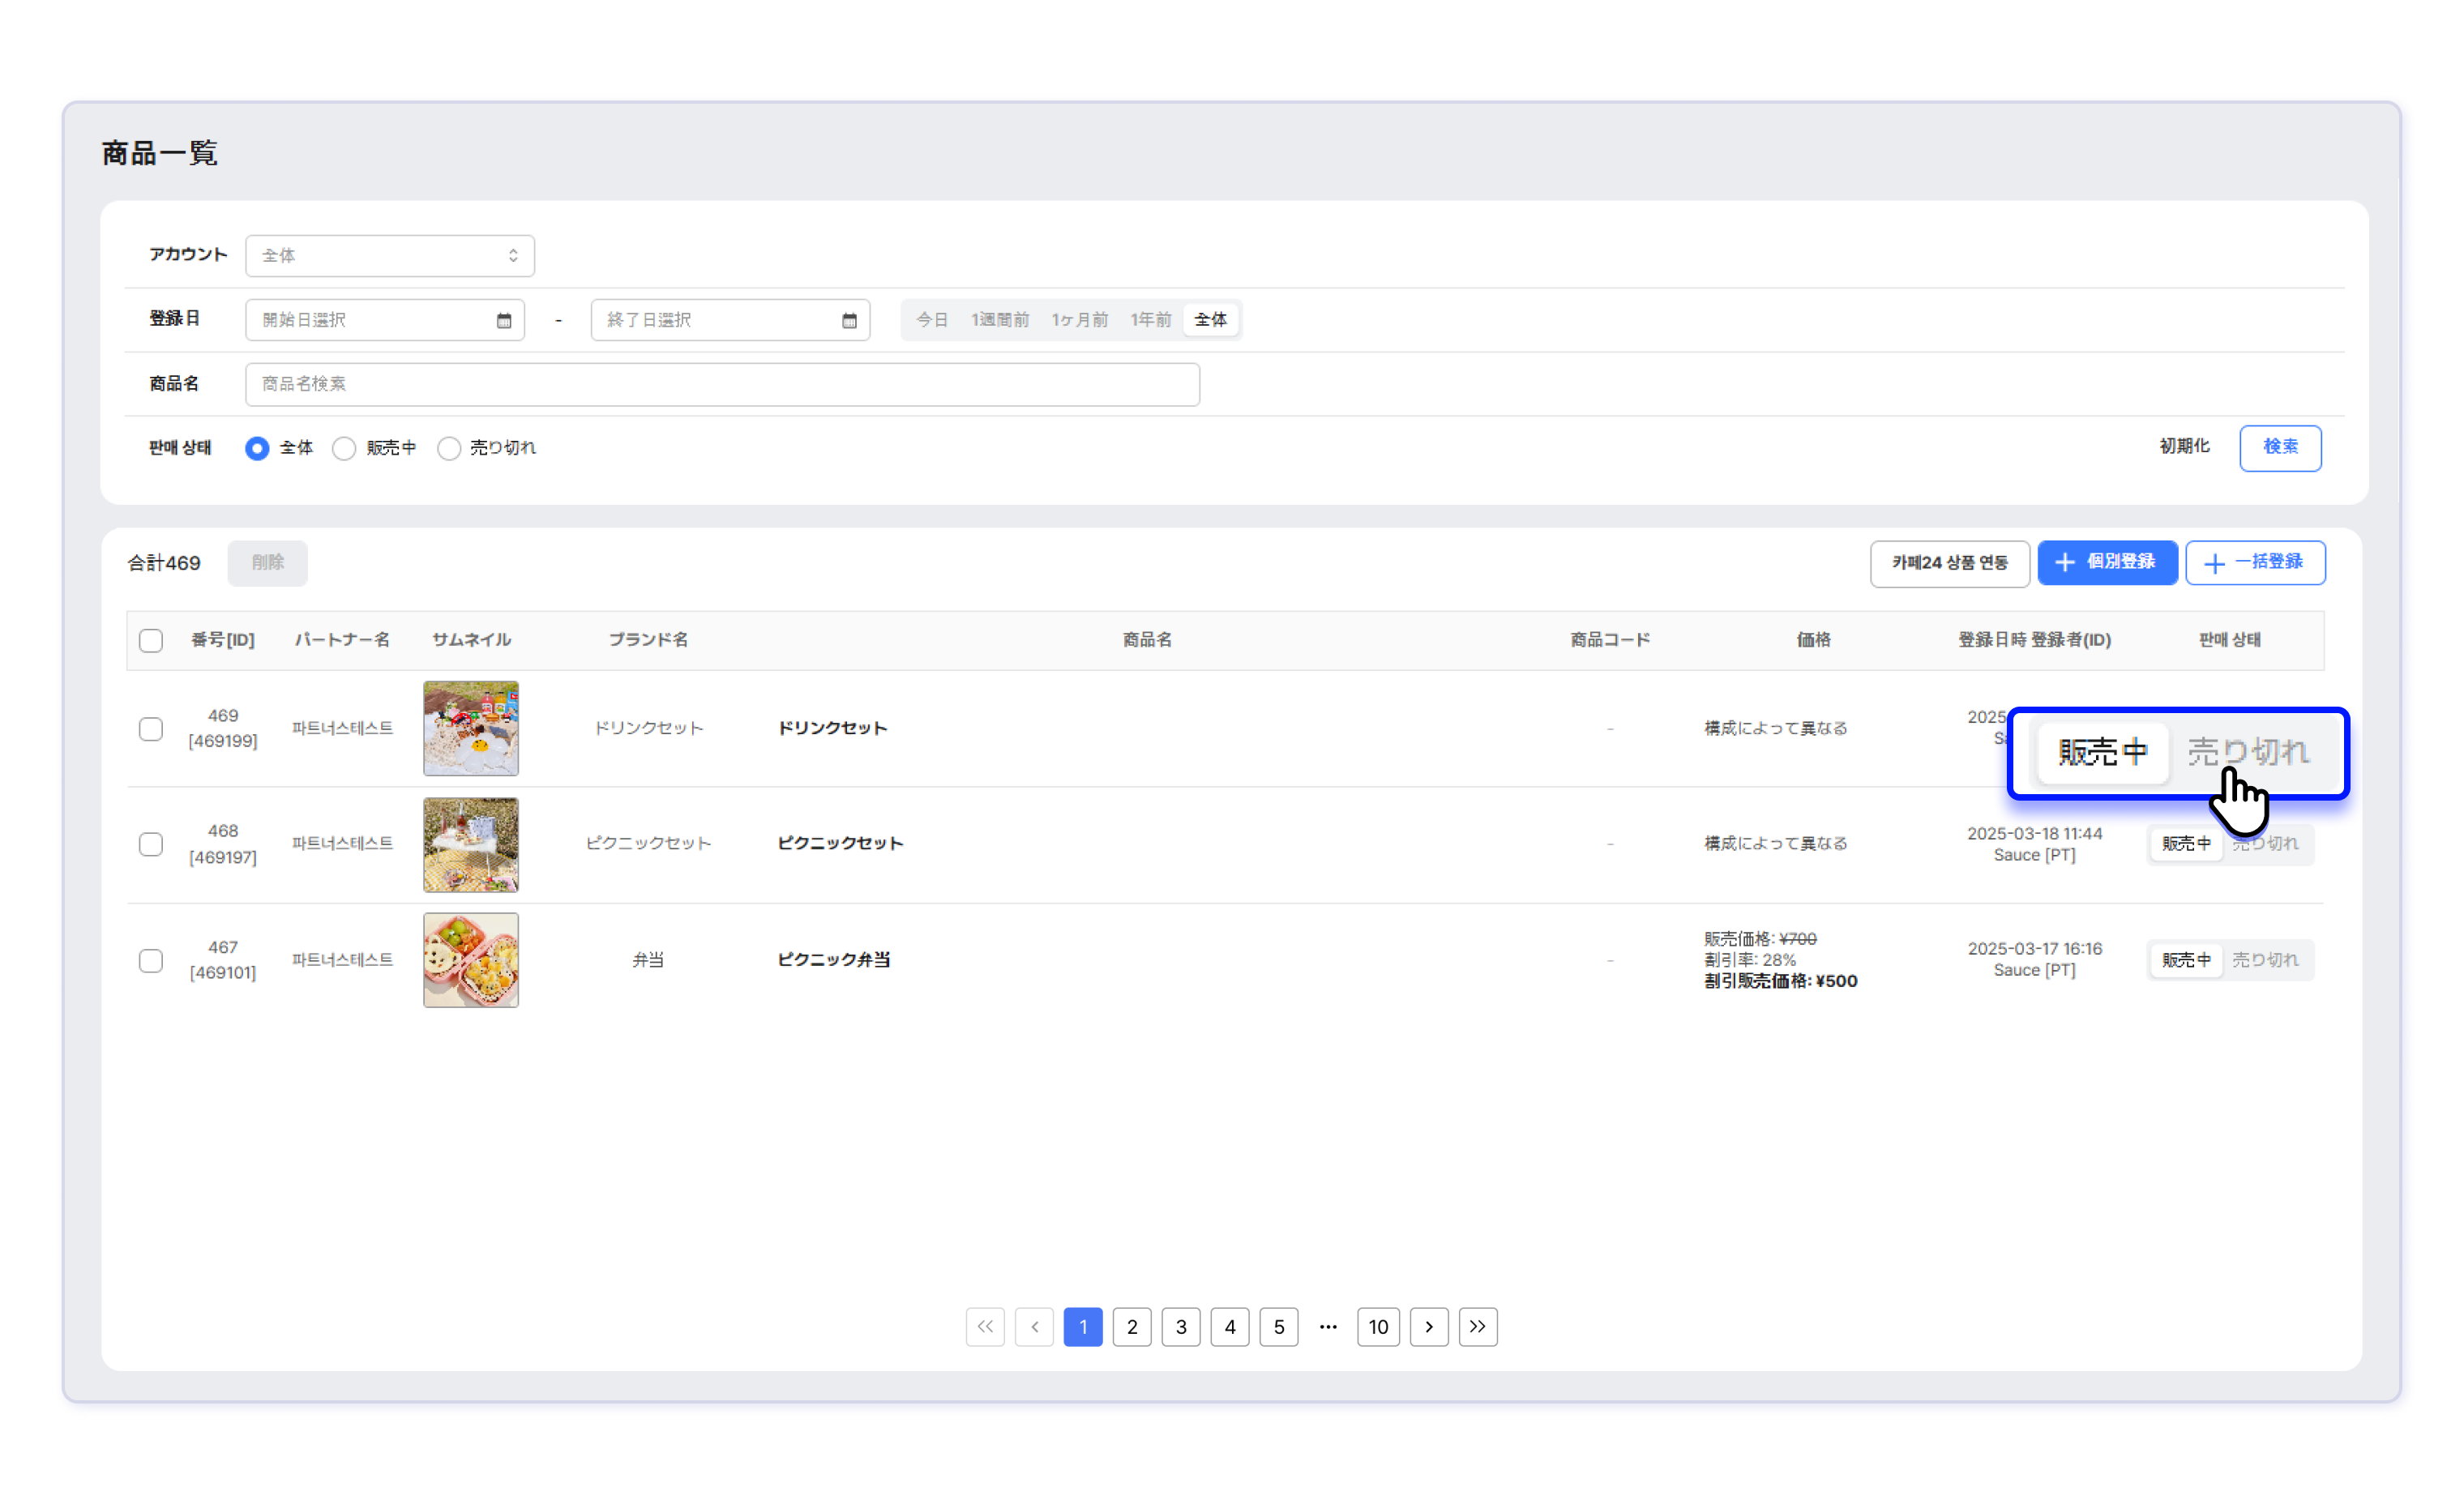Go to the last page using the double arrow
This screenshot has width=2464, height=1504.
(1477, 1326)
